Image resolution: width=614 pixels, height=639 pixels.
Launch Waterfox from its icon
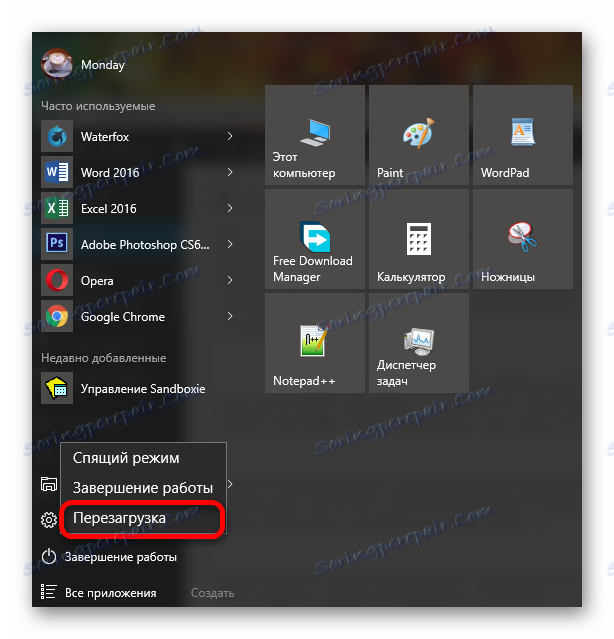[57, 136]
